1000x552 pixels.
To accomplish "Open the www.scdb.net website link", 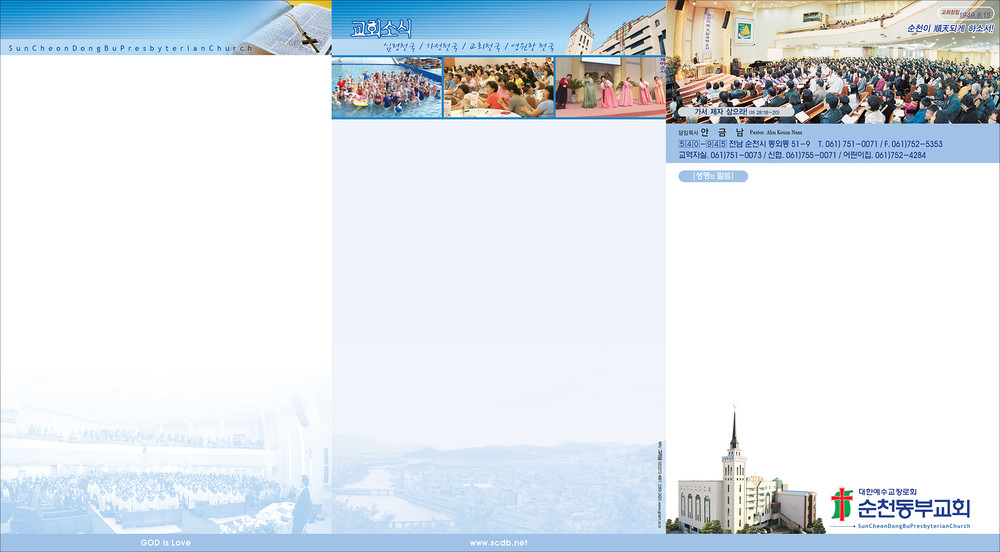I will pyautogui.click(x=498, y=542).
